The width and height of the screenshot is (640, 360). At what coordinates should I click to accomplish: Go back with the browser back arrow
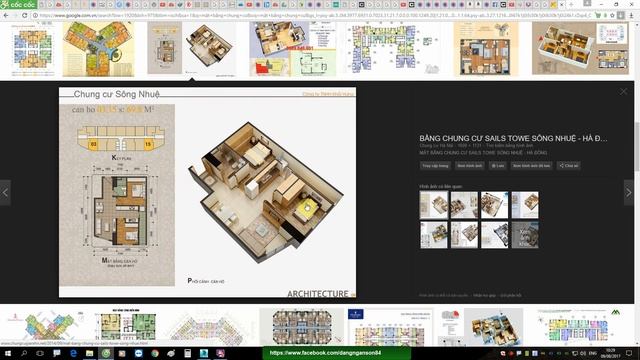6,15
